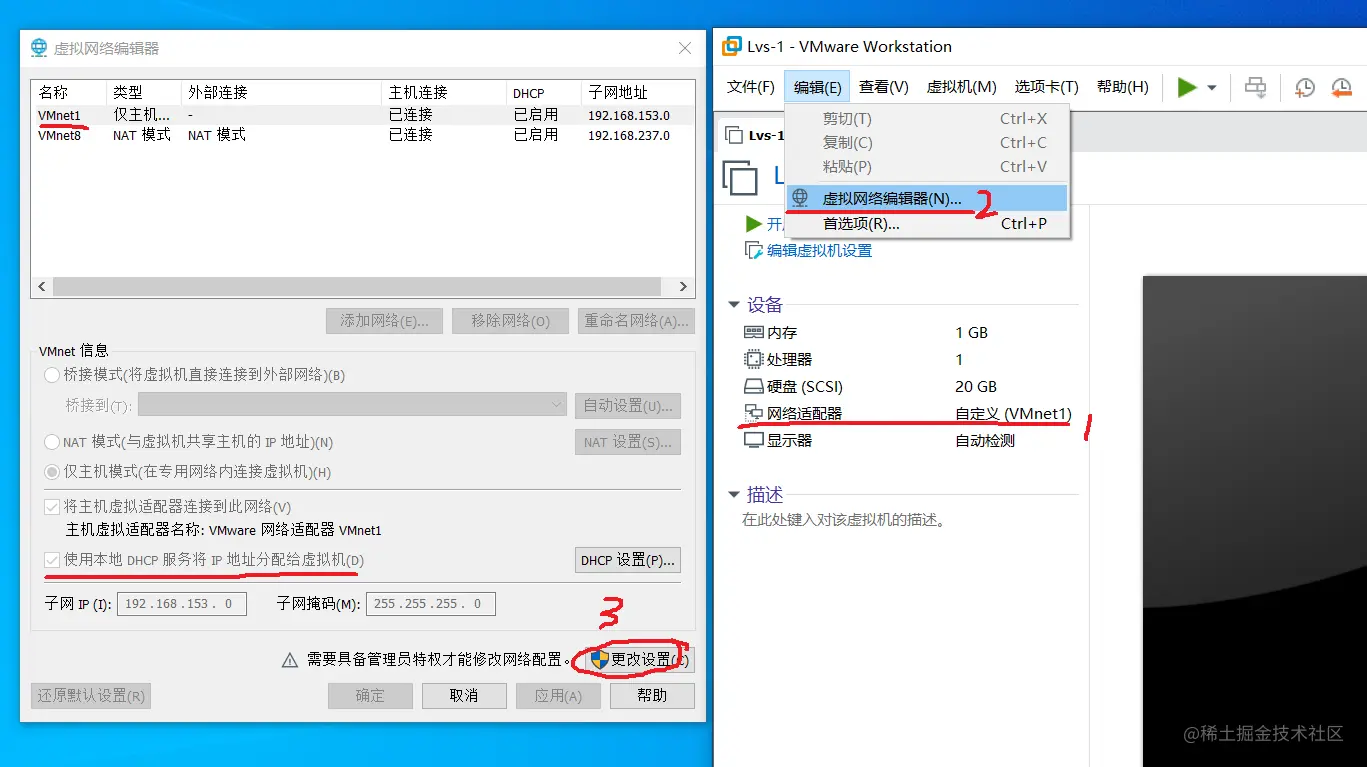The width and height of the screenshot is (1367, 767).
Task: Select the 仅主机模式 radio button
Action: tap(52, 471)
